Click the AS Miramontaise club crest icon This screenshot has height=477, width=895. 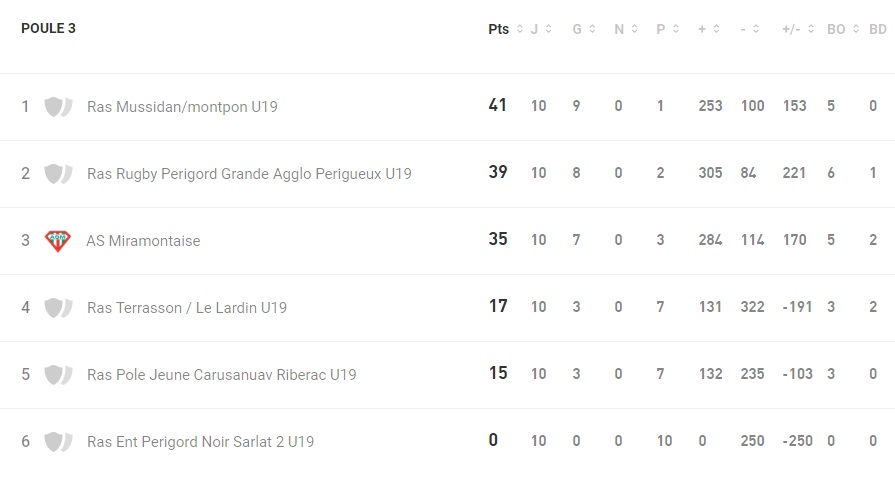pos(58,241)
